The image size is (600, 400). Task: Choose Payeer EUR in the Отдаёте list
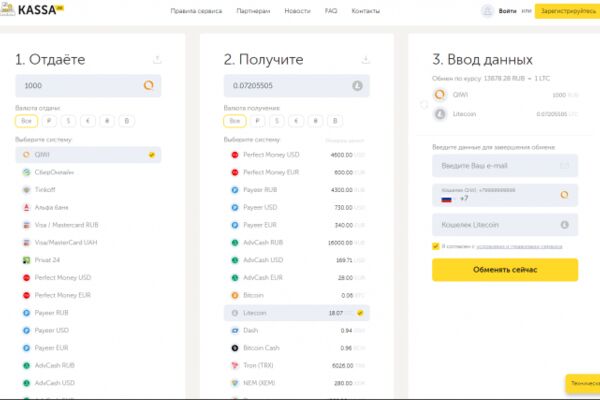click(88, 348)
